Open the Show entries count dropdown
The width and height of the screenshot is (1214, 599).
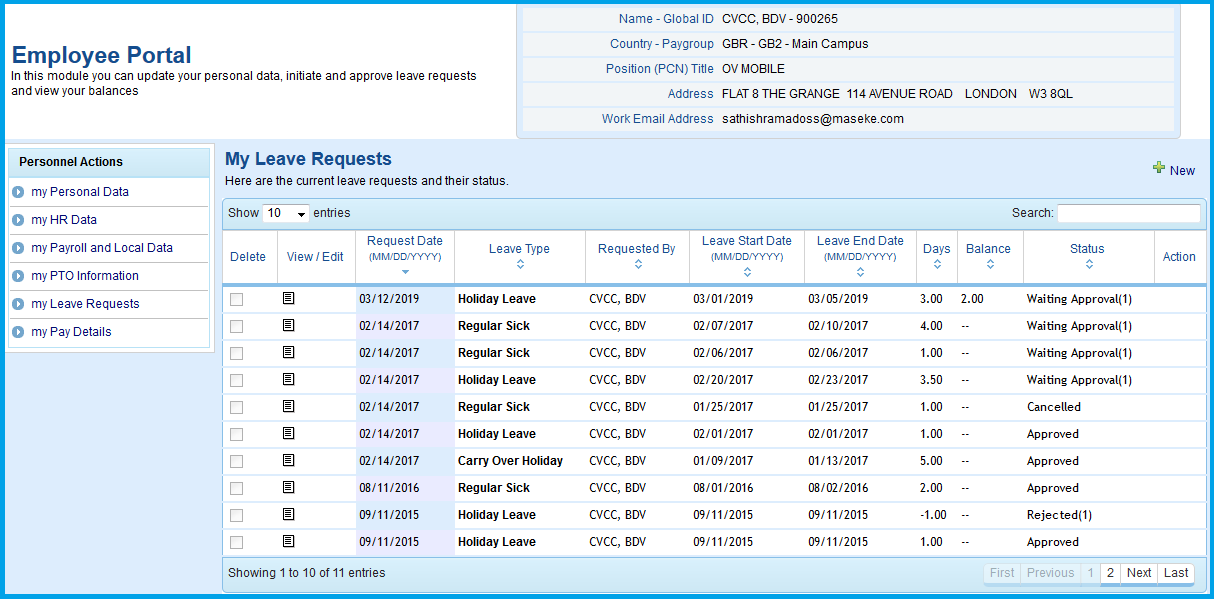coord(285,213)
